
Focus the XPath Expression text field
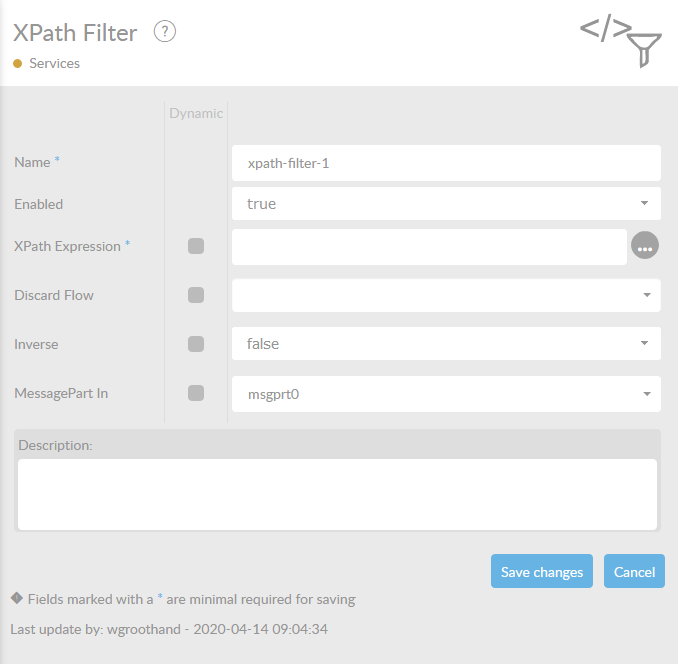[429, 246]
